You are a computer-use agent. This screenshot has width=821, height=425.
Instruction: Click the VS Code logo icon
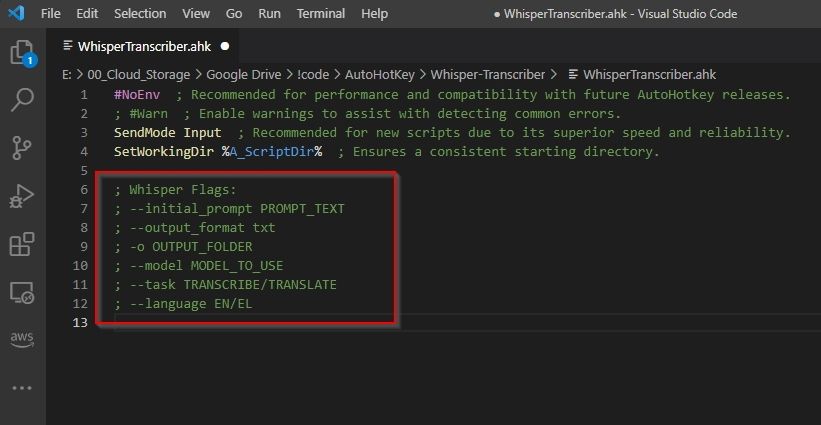(16, 13)
